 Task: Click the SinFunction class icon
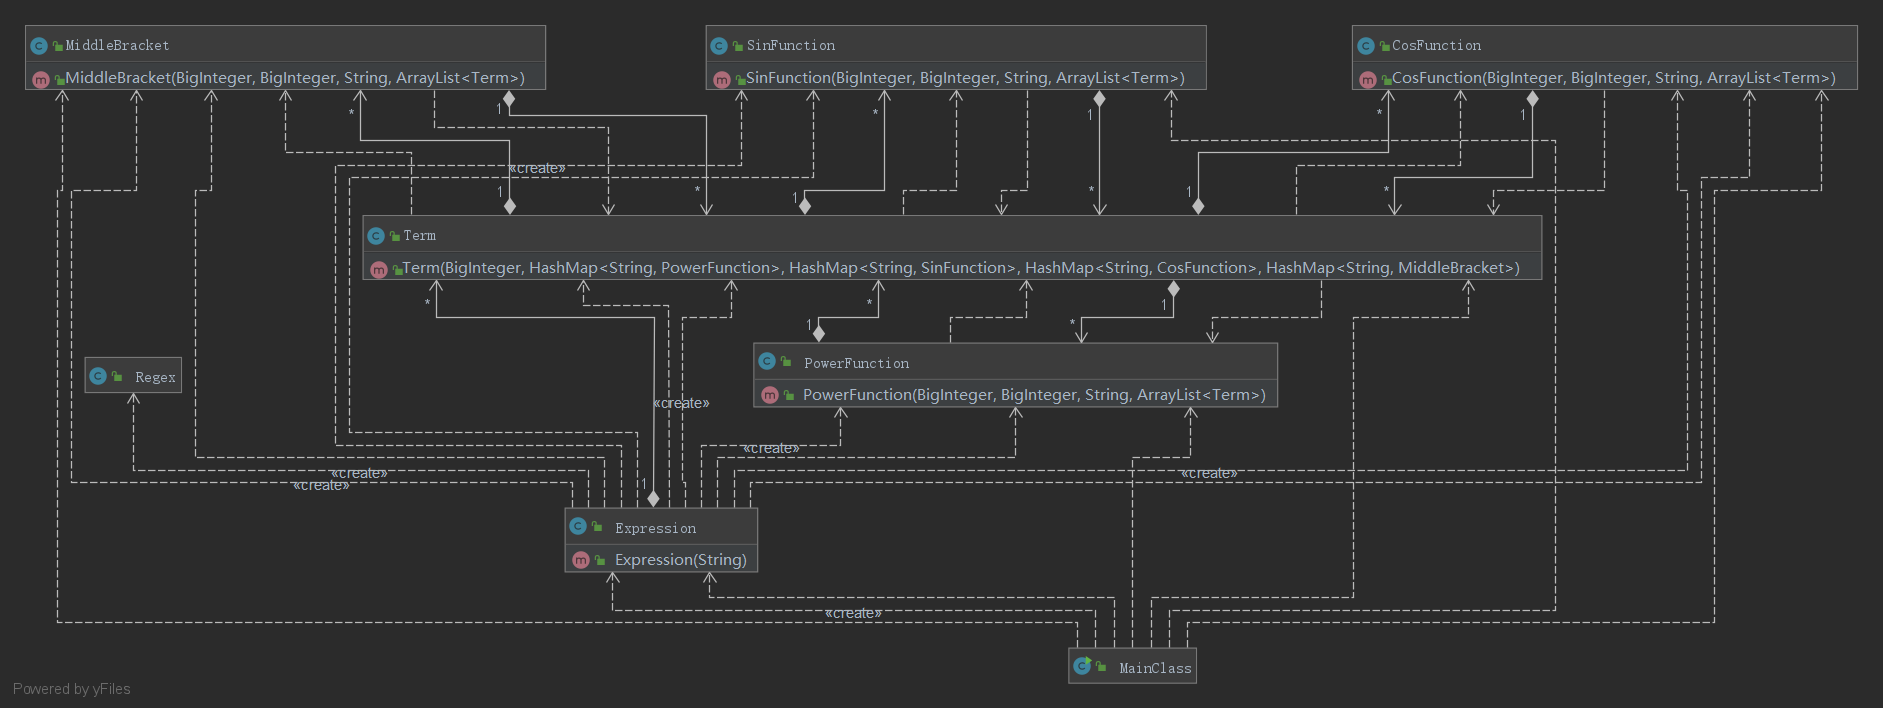point(719,46)
